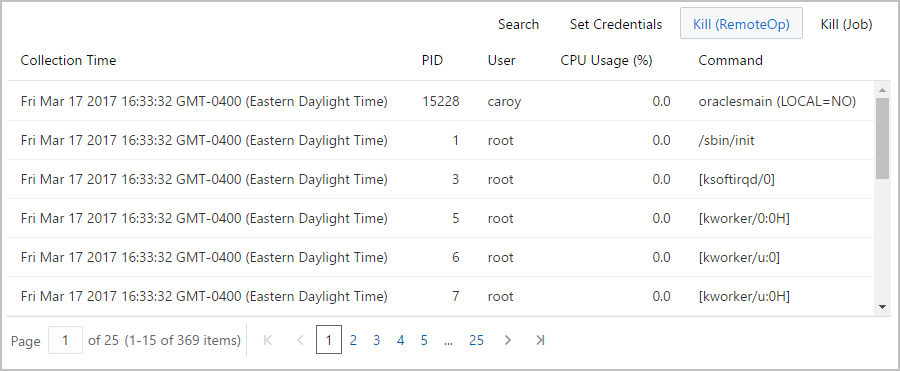This screenshot has width=900, height=371.
Task: Click Kill (RemoteOp) button
Action: pos(742,24)
